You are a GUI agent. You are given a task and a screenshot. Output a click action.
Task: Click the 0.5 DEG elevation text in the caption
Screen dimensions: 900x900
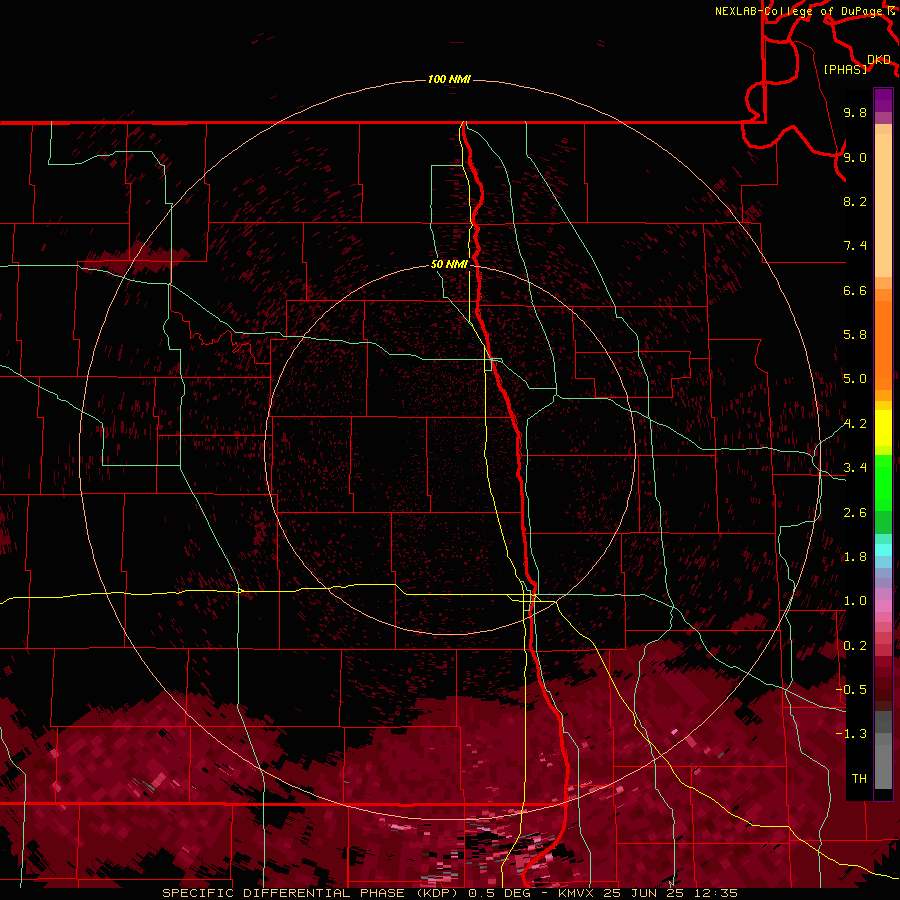tap(500, 893)
